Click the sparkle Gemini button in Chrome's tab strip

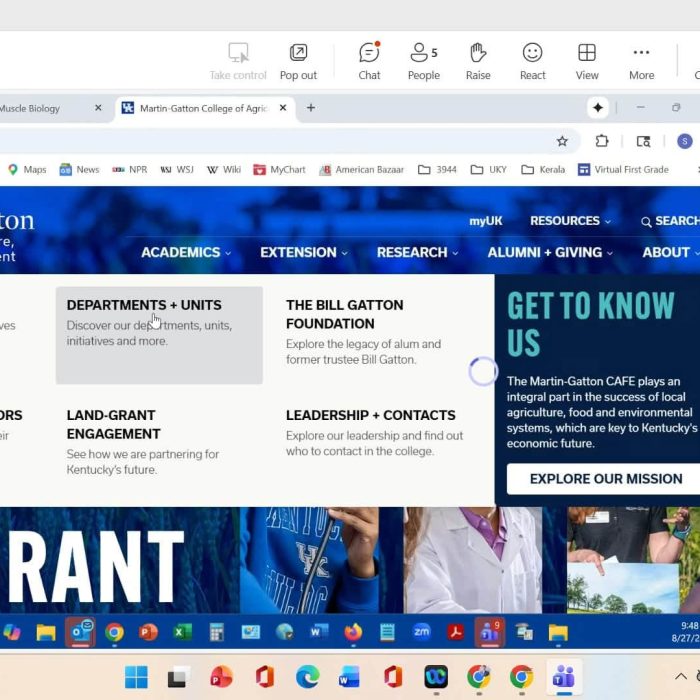tap(598, 108)
